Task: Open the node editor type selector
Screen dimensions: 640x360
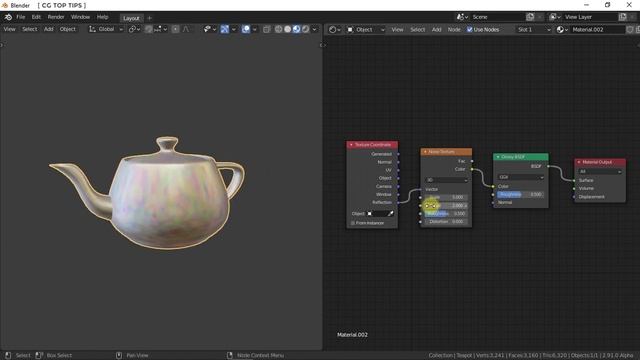Action: (335, 29)
